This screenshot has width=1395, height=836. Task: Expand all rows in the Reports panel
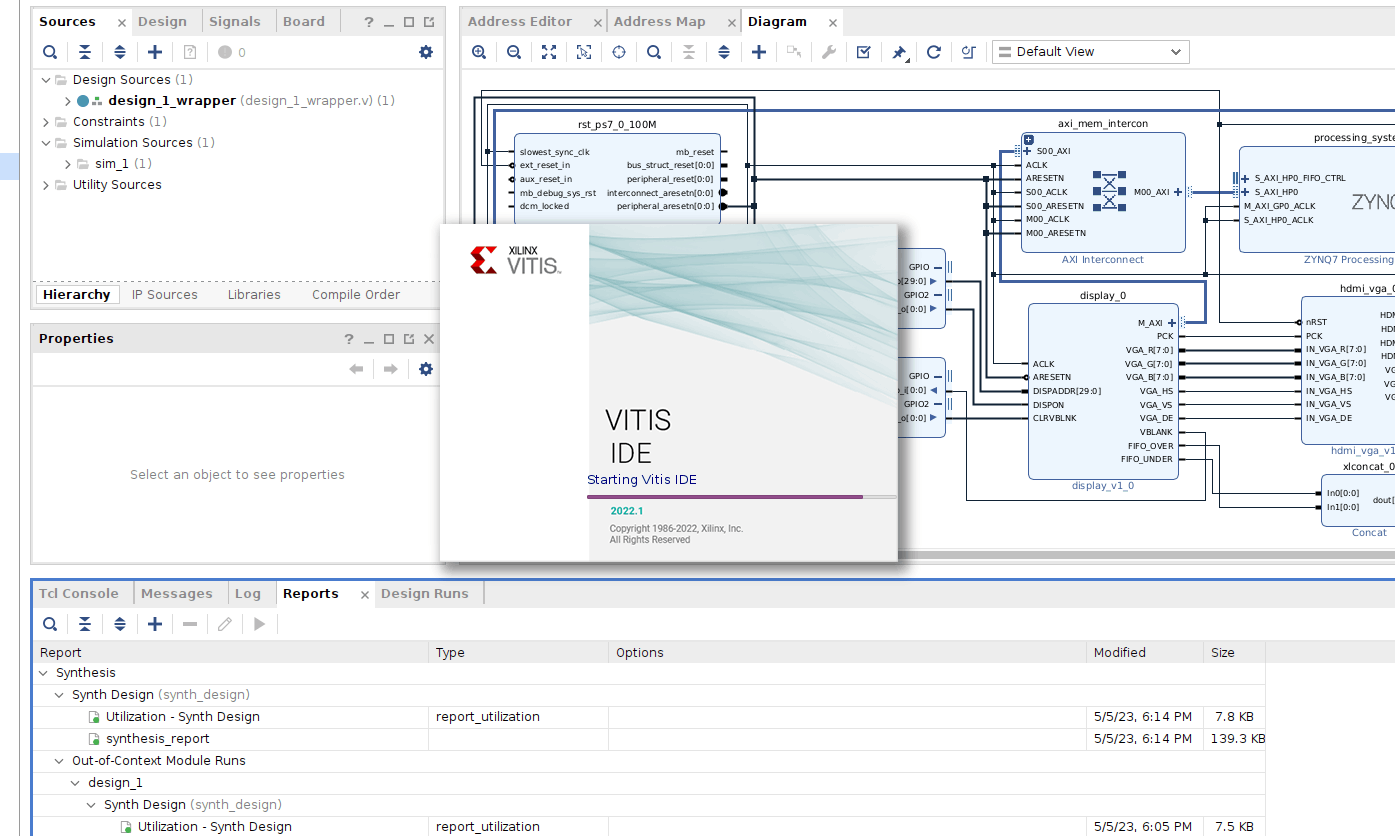coord(120,624)
